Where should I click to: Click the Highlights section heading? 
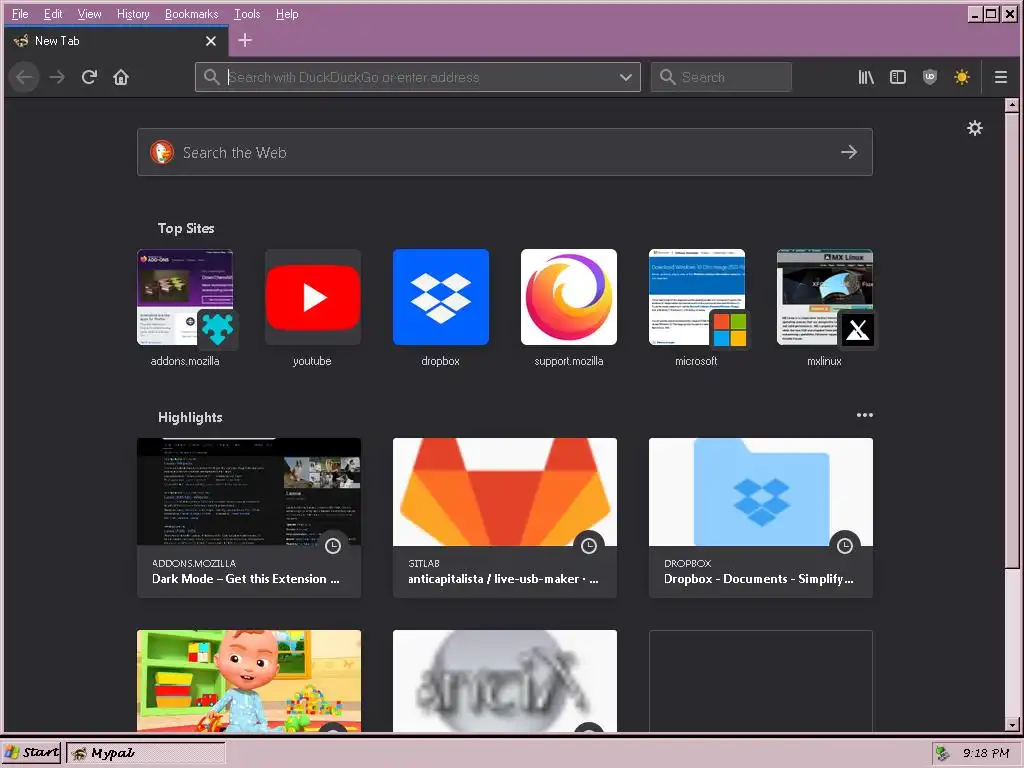190,417
